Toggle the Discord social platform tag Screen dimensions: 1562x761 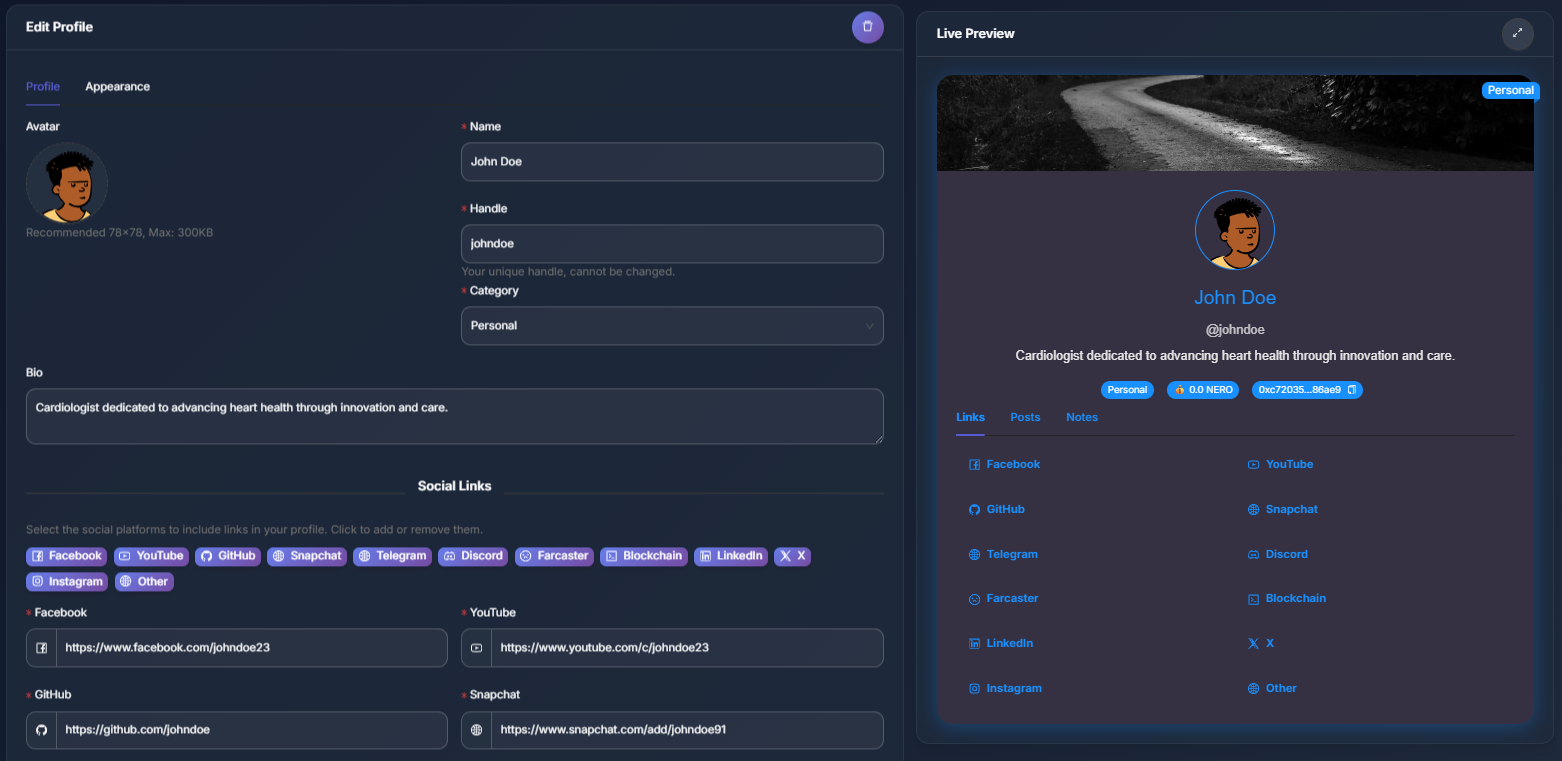click(473, 556)
